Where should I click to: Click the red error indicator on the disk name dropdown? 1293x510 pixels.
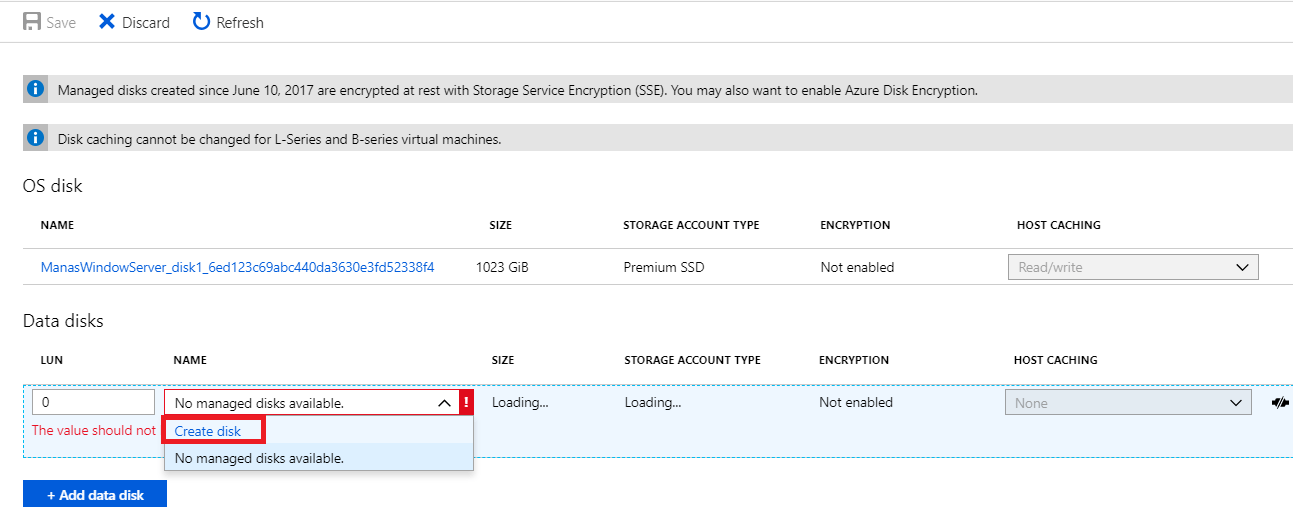(x=466, y=402)
